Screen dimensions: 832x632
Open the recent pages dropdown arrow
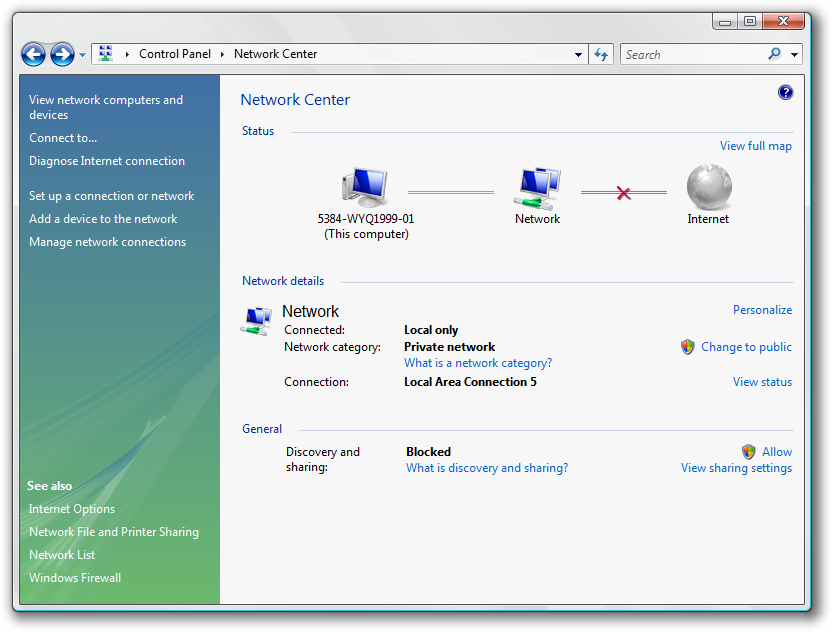tap(83, 55)
